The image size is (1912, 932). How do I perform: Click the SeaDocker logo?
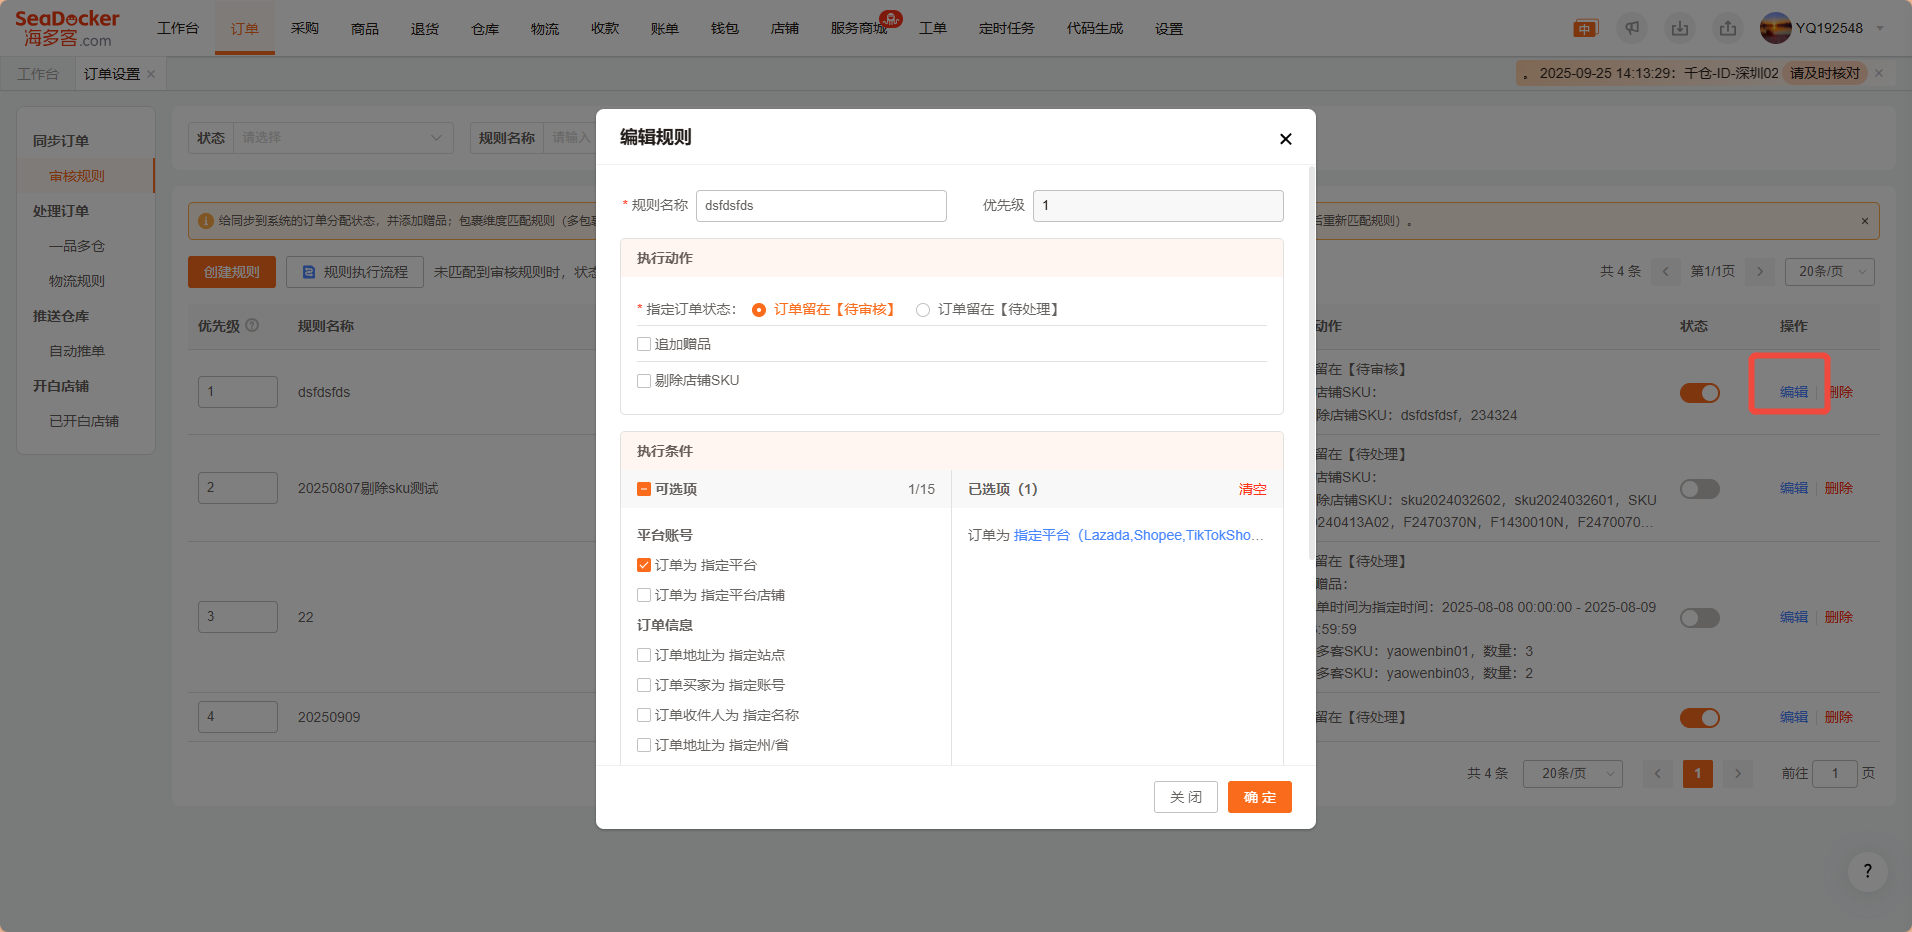click(67, 28)
